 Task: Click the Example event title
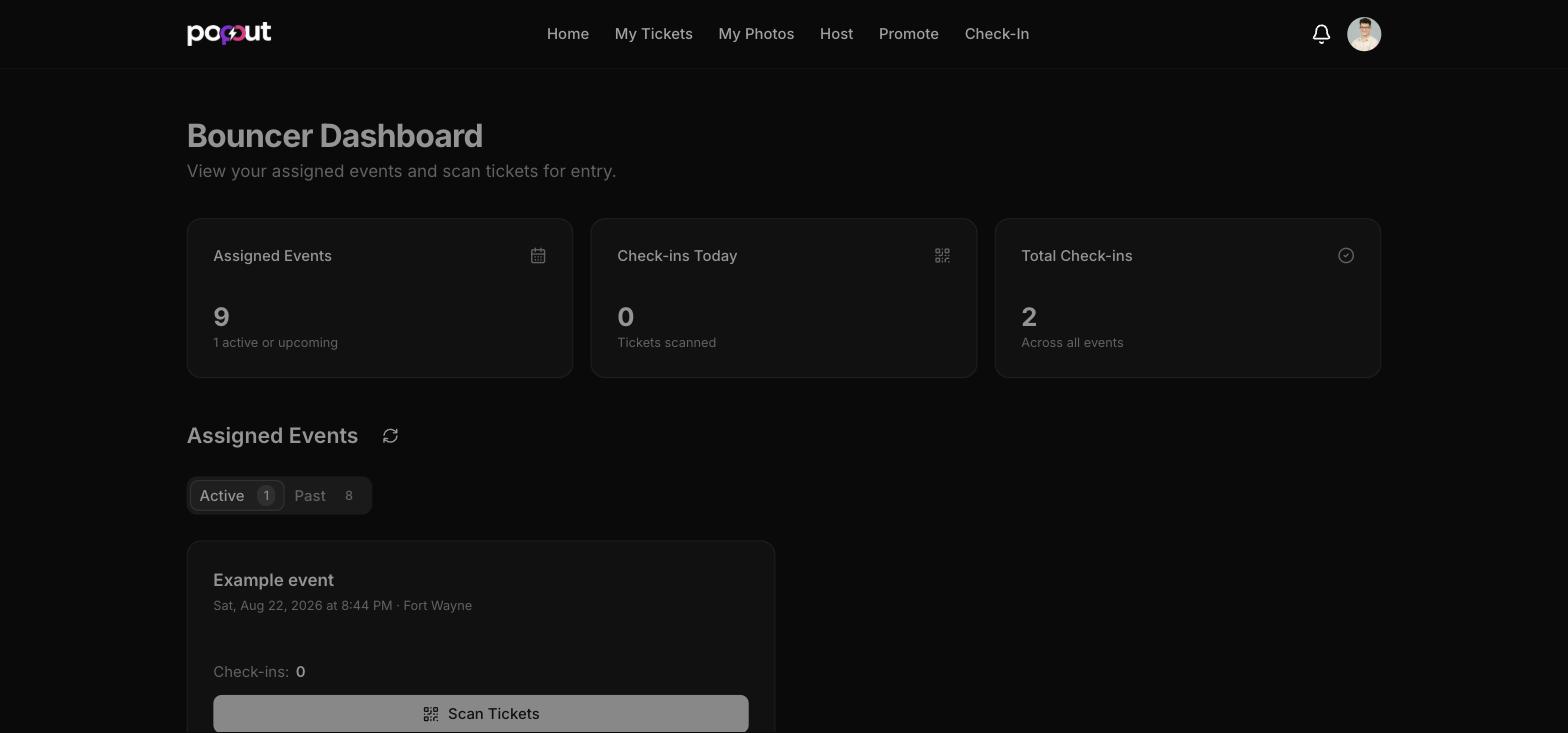274,580
